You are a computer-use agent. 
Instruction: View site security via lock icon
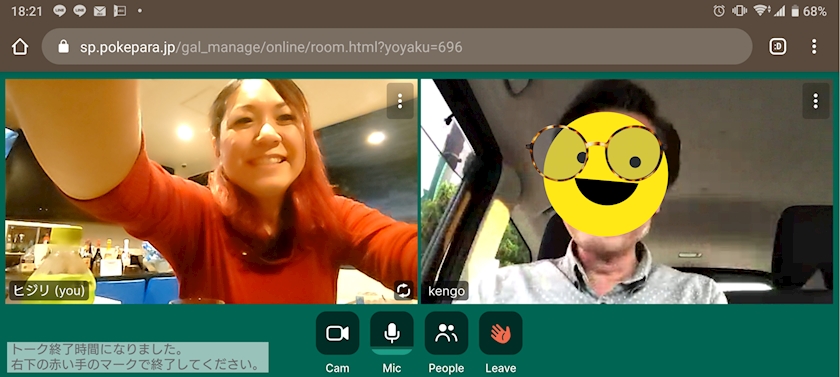(63, 47)
